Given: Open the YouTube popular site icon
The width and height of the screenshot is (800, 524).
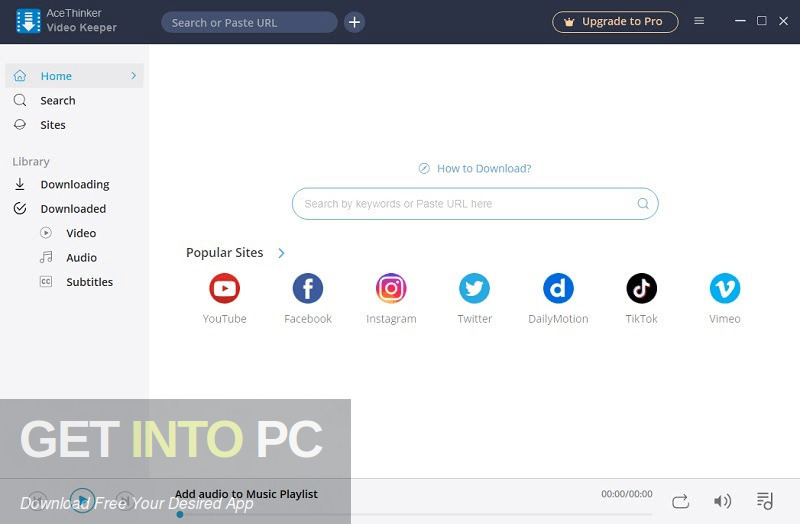Looking at the screenshot, I should pyautogui.click(x=224, y=288).
